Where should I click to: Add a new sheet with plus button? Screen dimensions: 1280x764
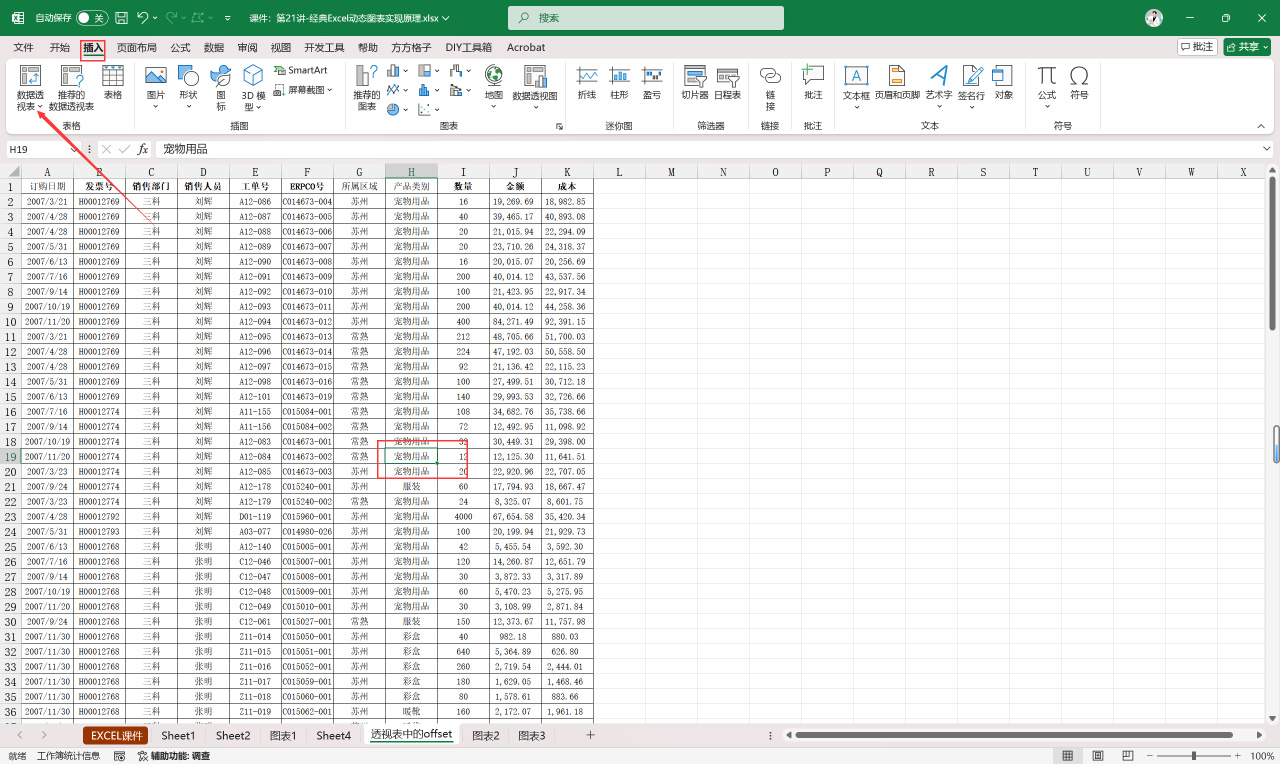point(590,735)
